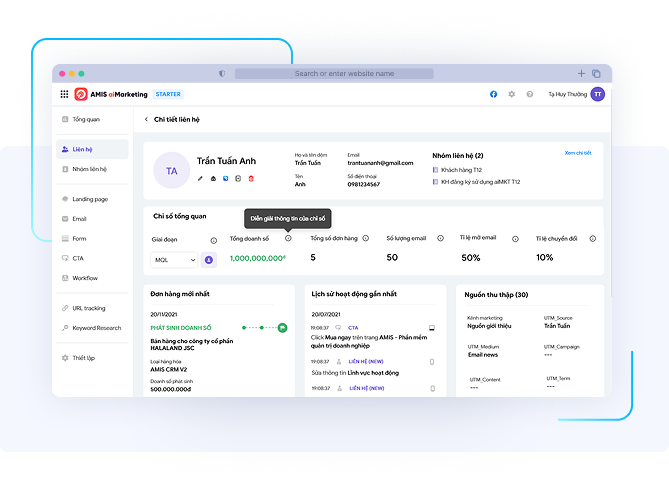Viewport: 669px width, 489px height.
Task: Click the green order progress flag marker
Action: 282,327
